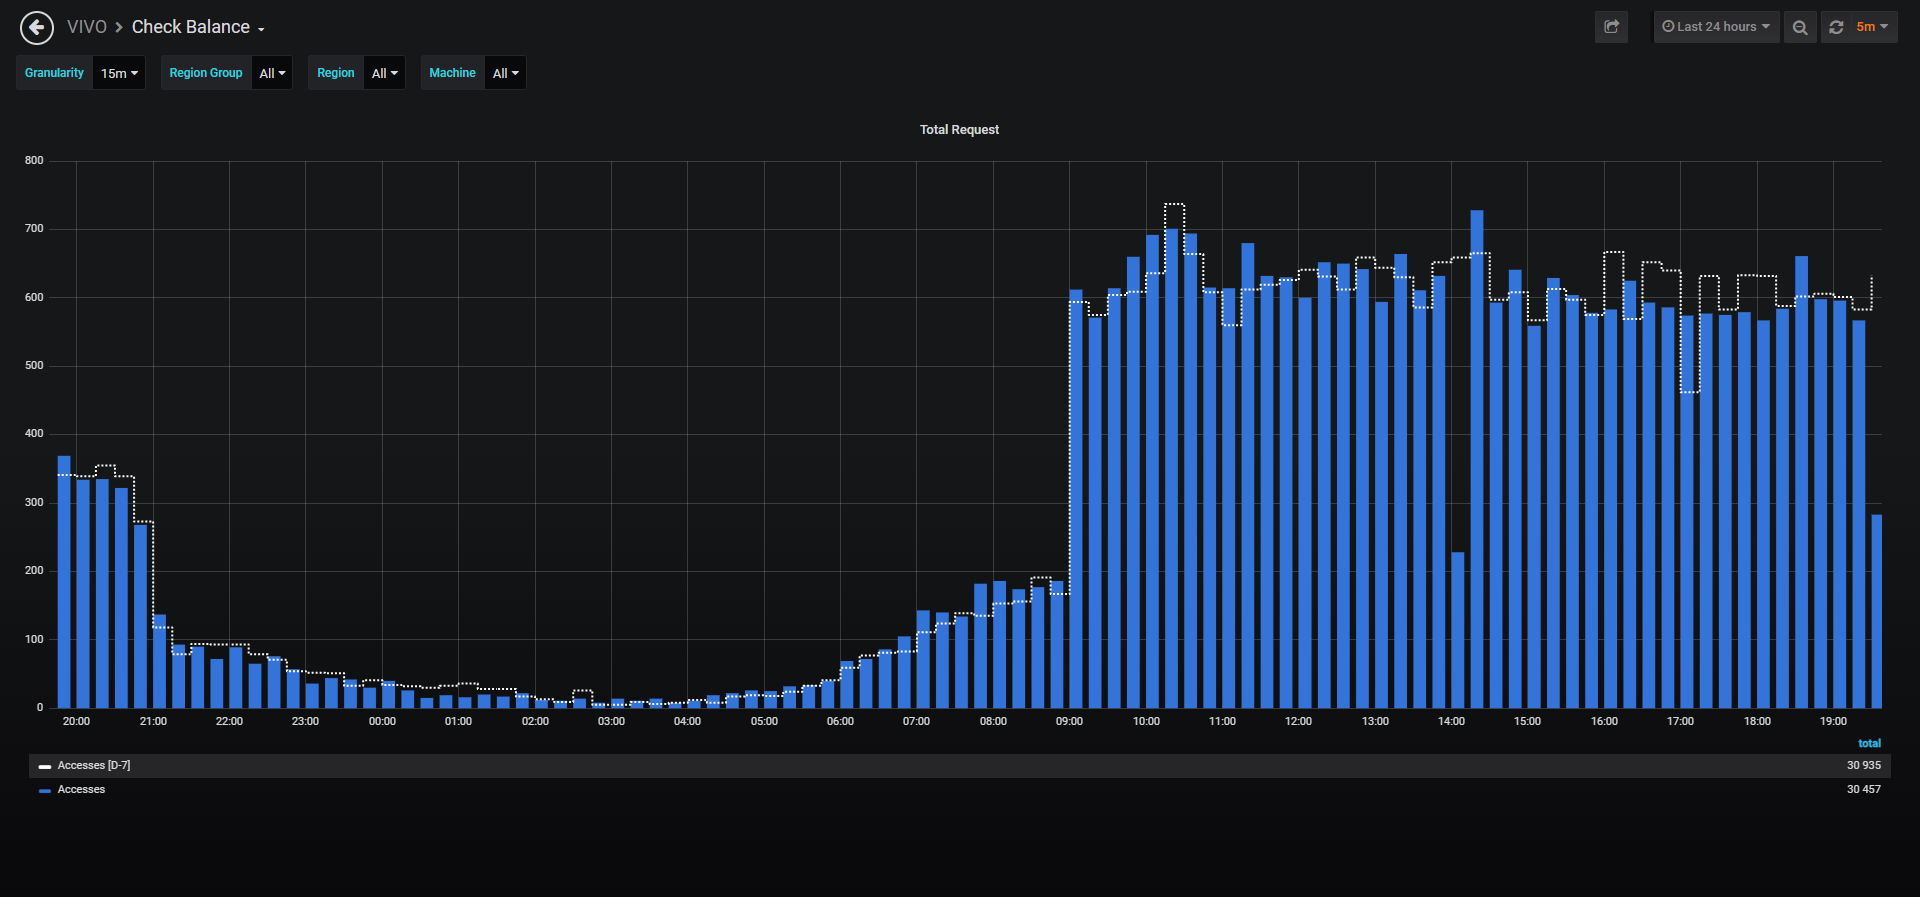The width and height of the screenshot is (1920, 897).
Task: Click the Granularity variable label
Action: pyautogui.click(x=54, y=73)
